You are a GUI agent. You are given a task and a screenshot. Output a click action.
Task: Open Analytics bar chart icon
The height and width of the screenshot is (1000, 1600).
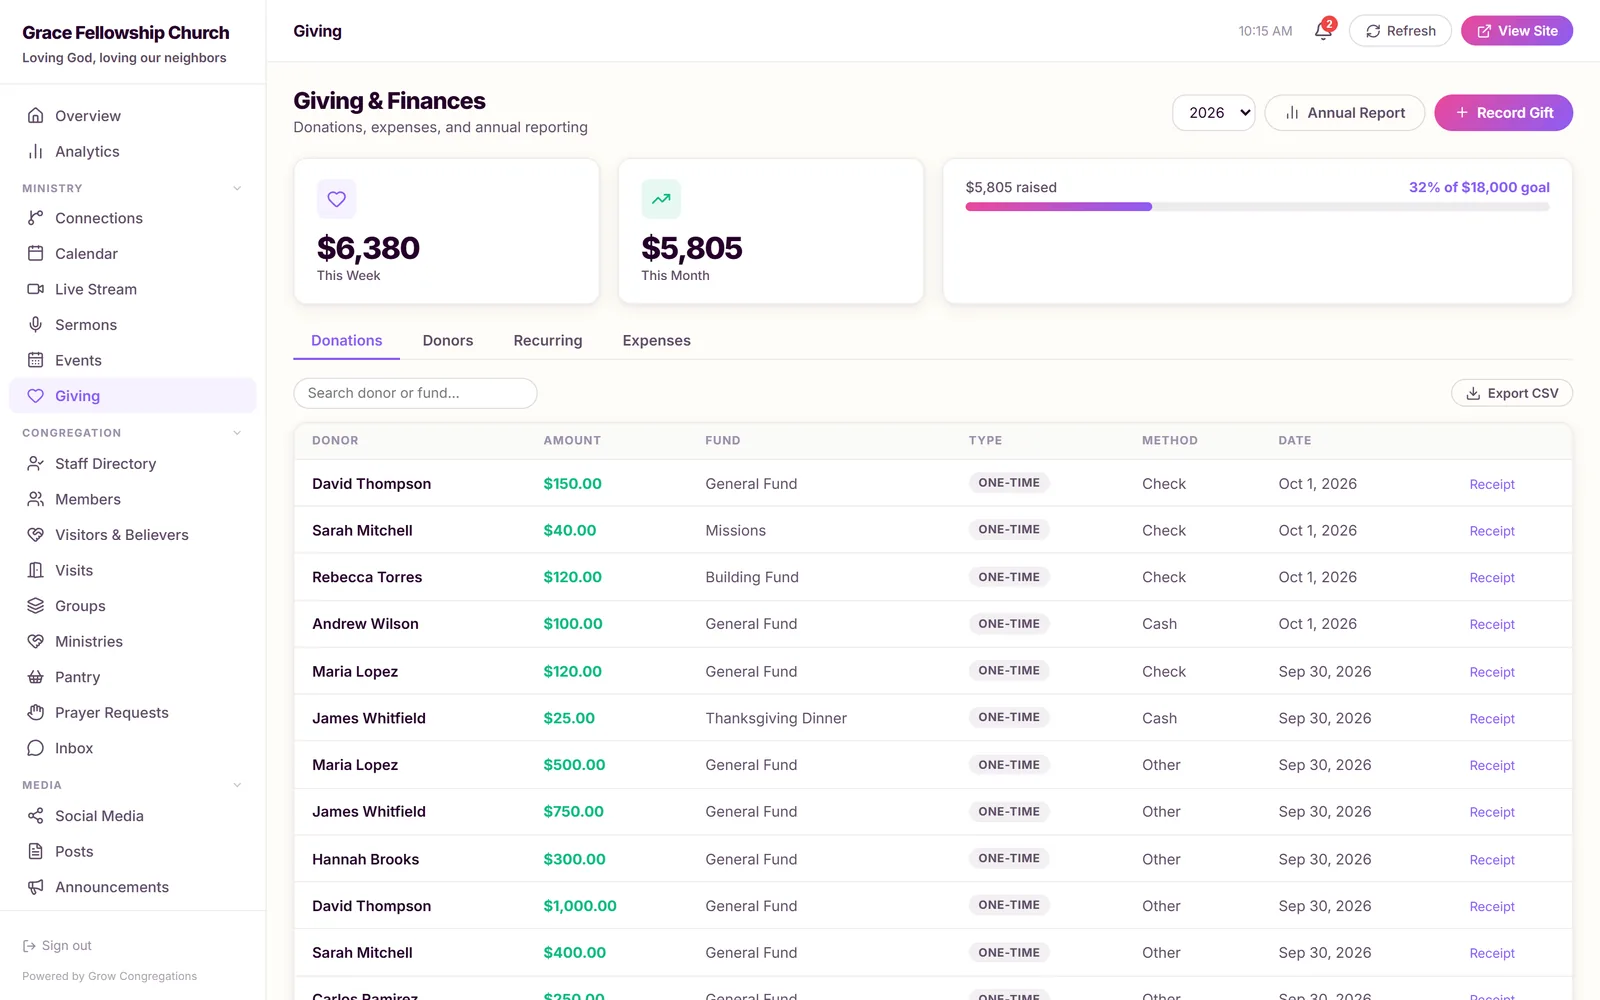coord(36,152)
